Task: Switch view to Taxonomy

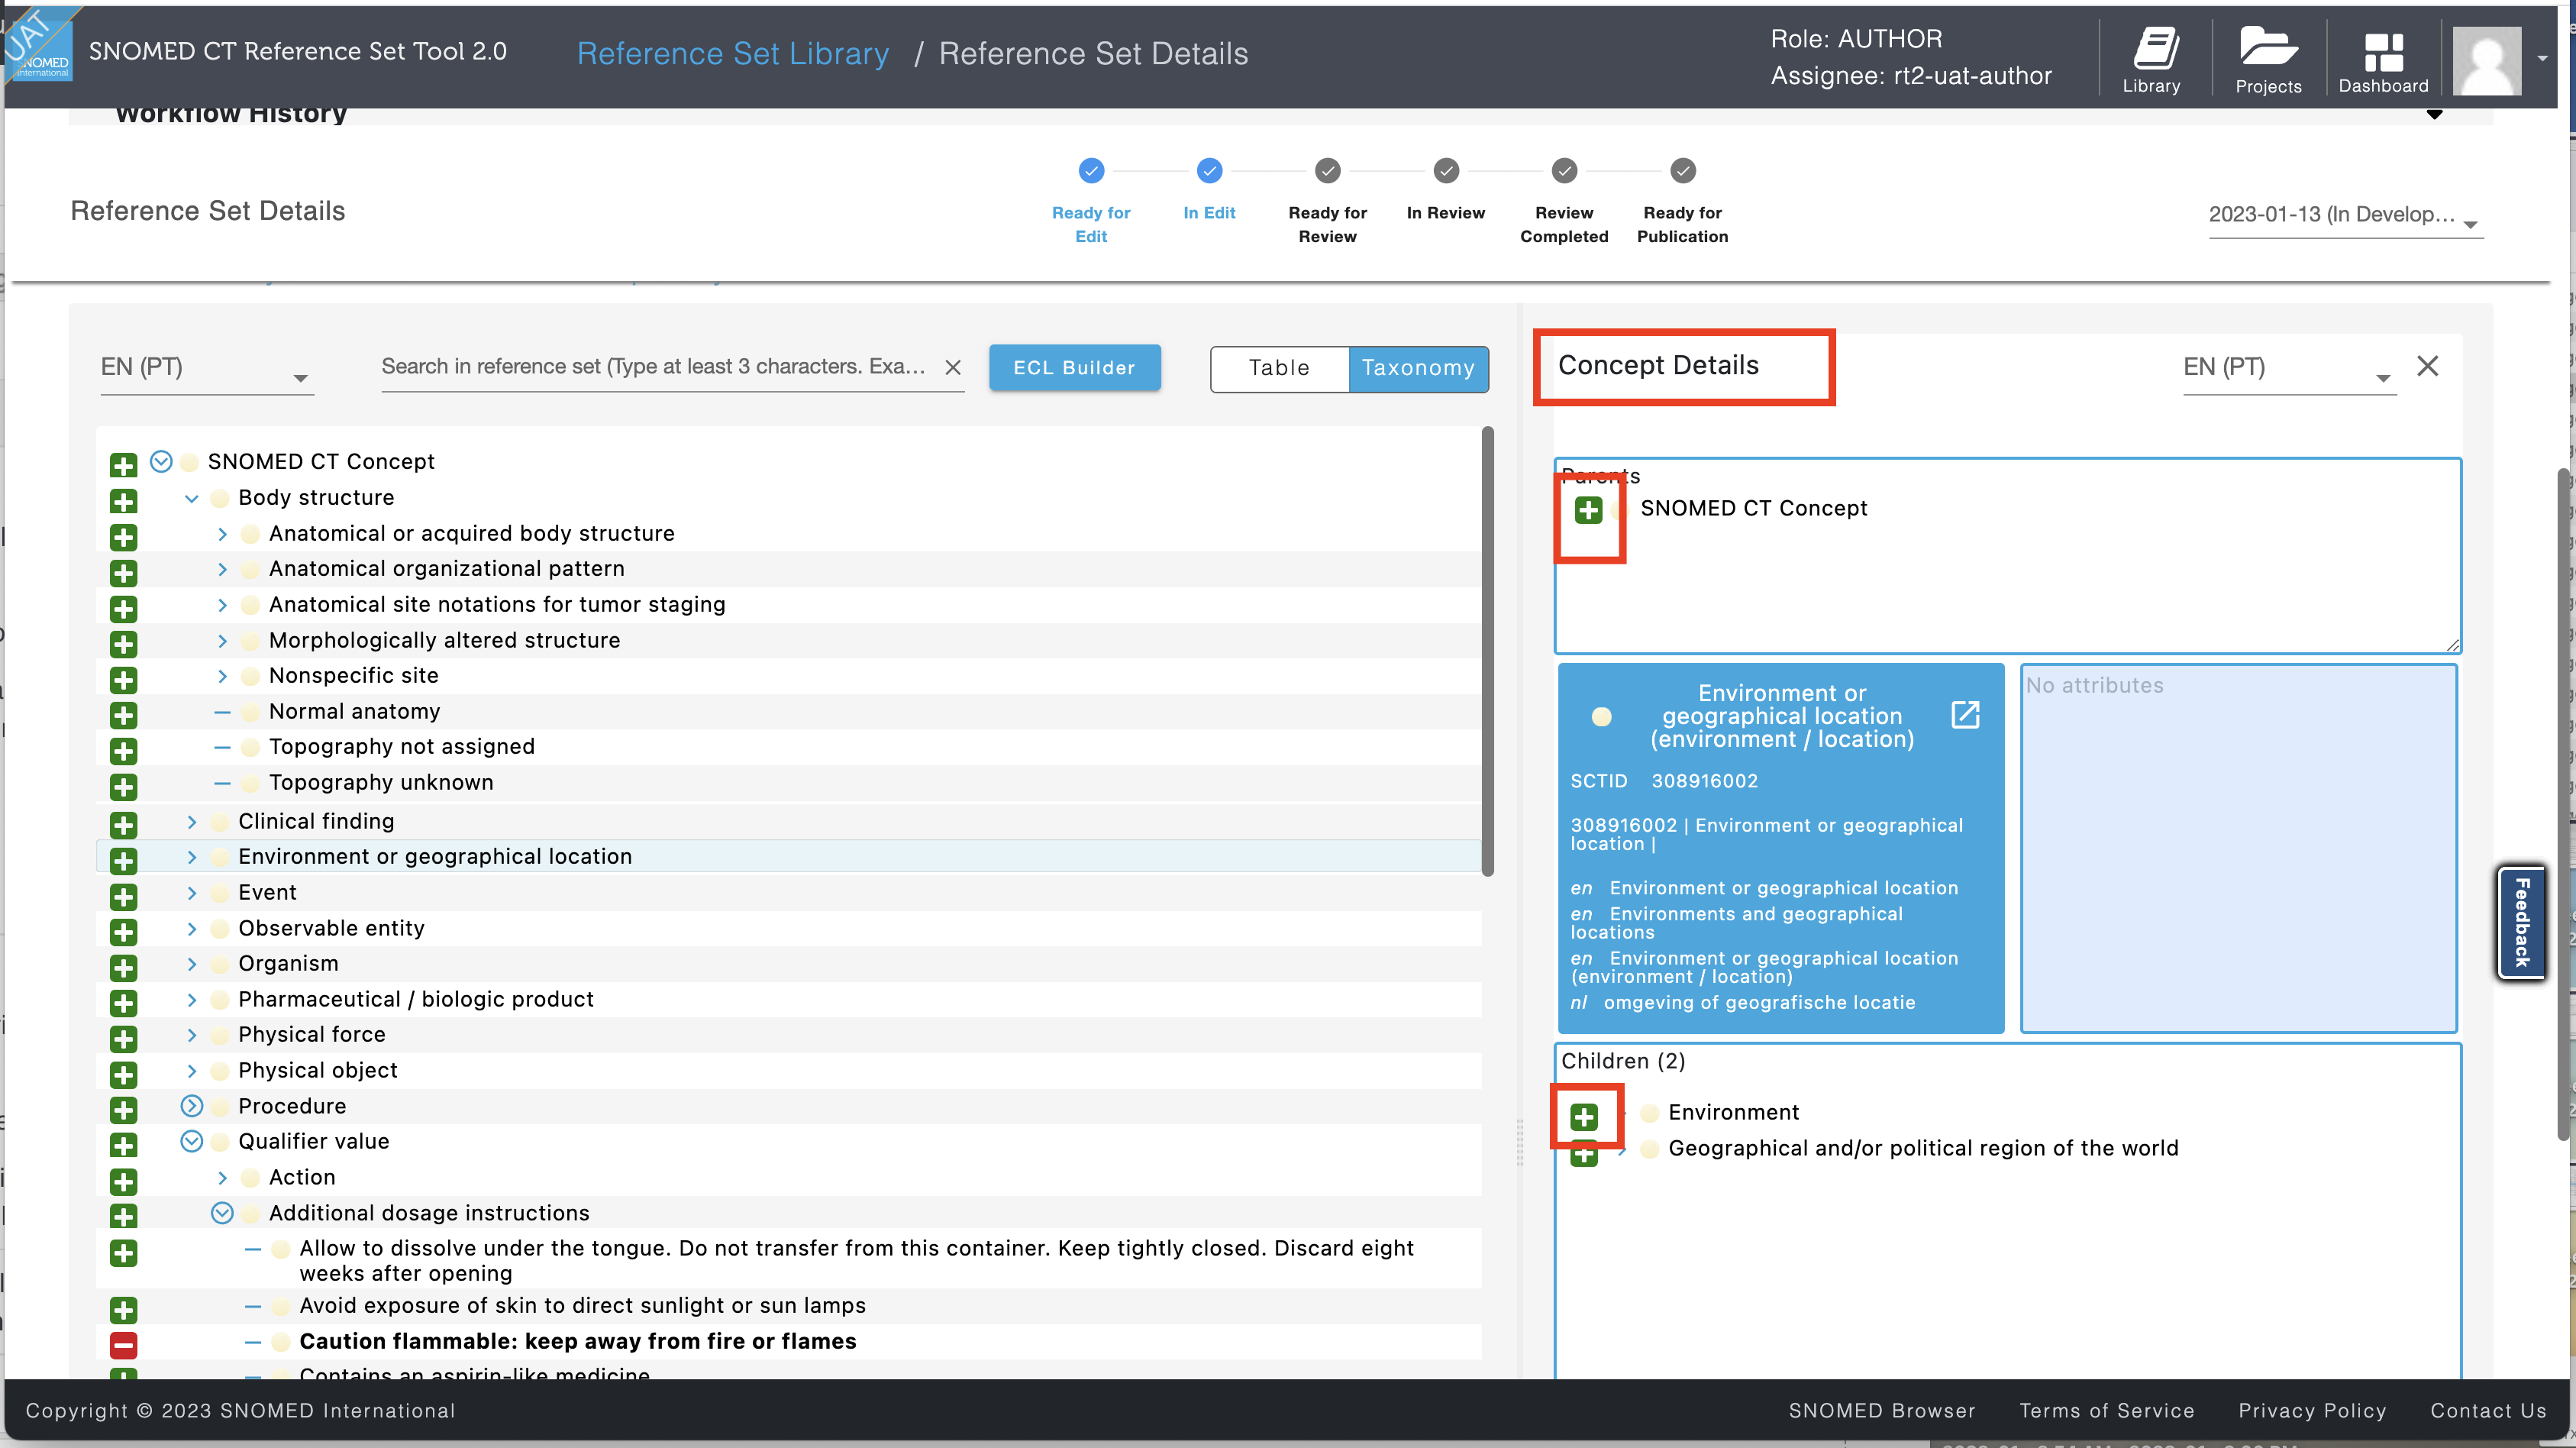Action: tap(1418, 368)
